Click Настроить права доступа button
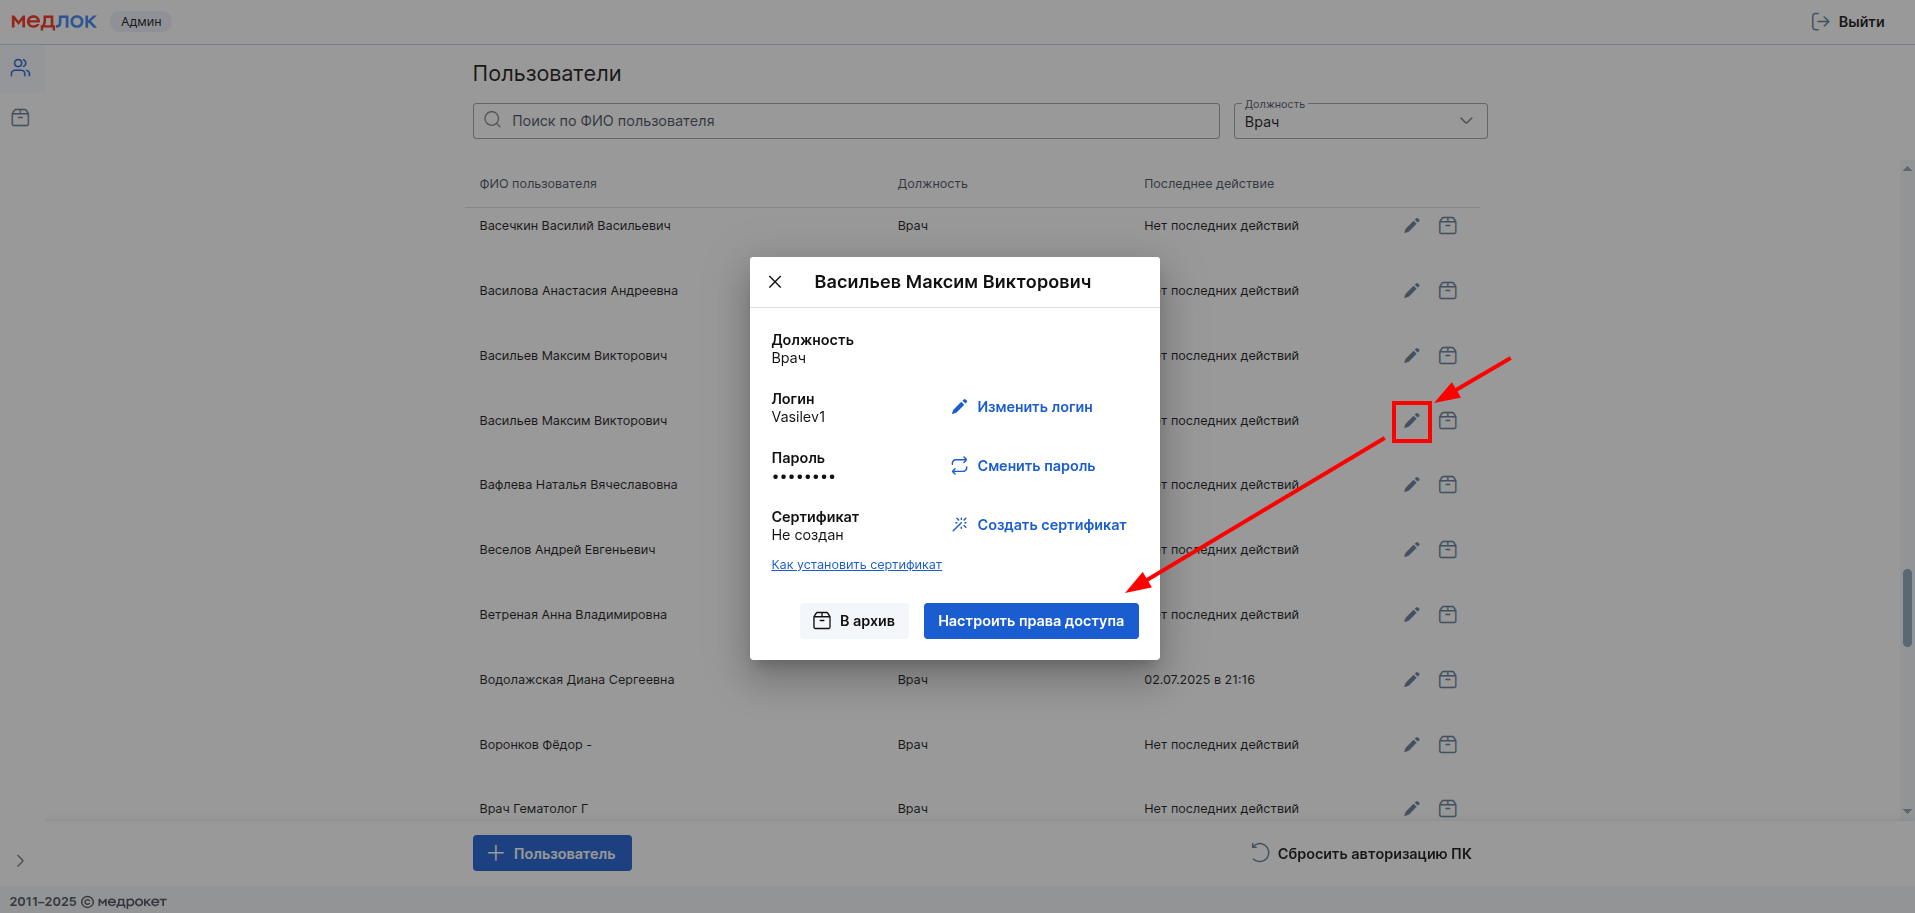1915x913 pixels. [1030, 621]
